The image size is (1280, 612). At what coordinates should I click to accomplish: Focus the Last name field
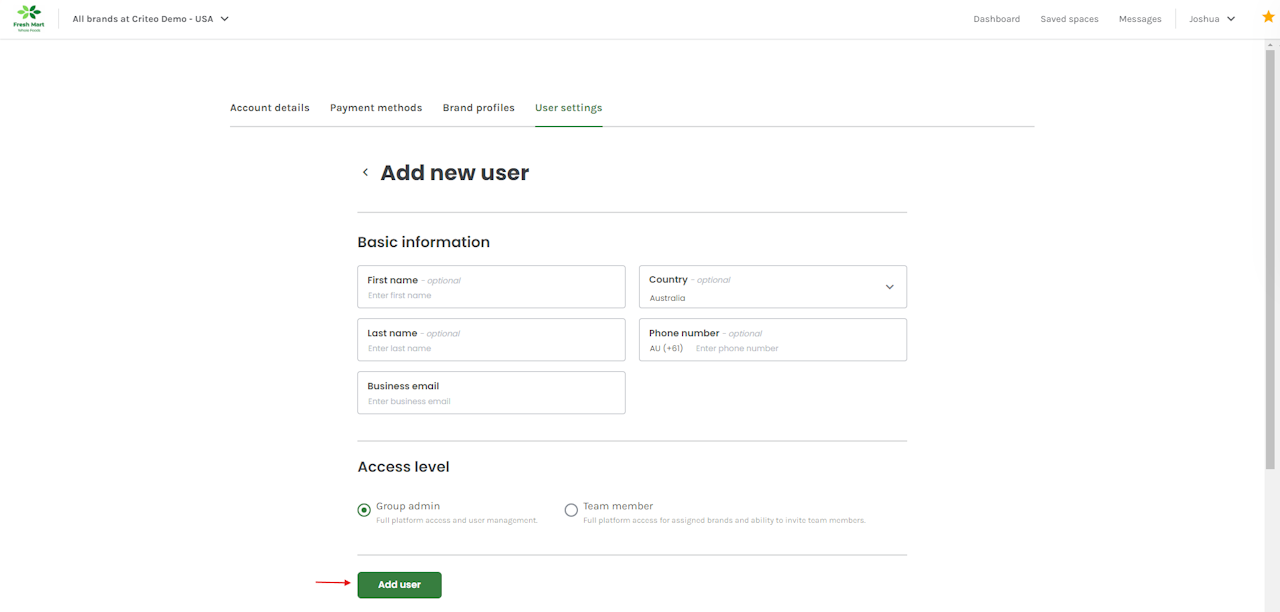tap(491, 348)
